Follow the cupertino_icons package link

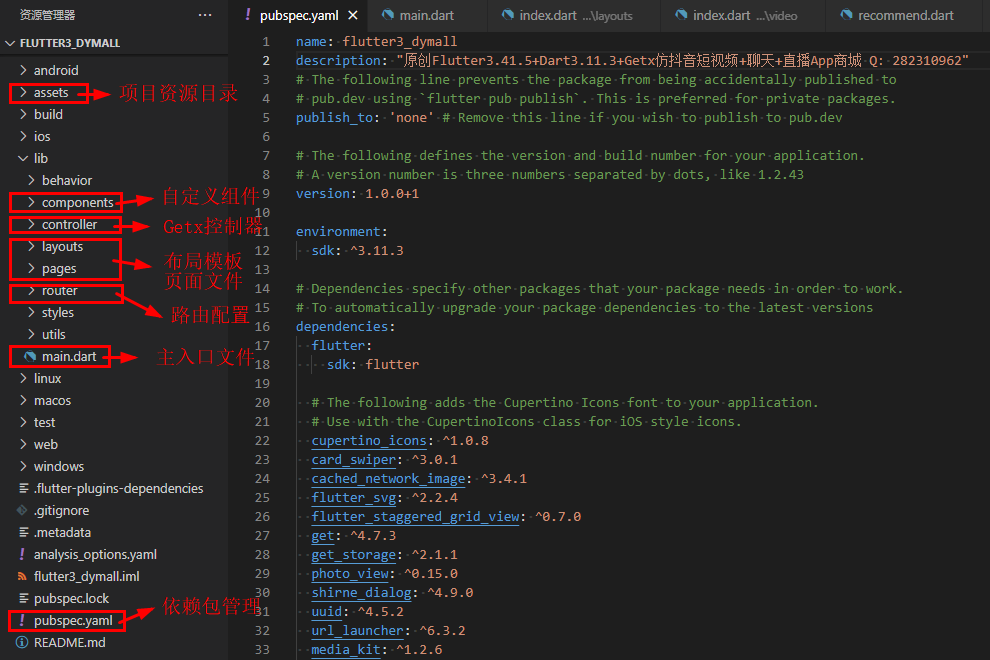[369, 440]
